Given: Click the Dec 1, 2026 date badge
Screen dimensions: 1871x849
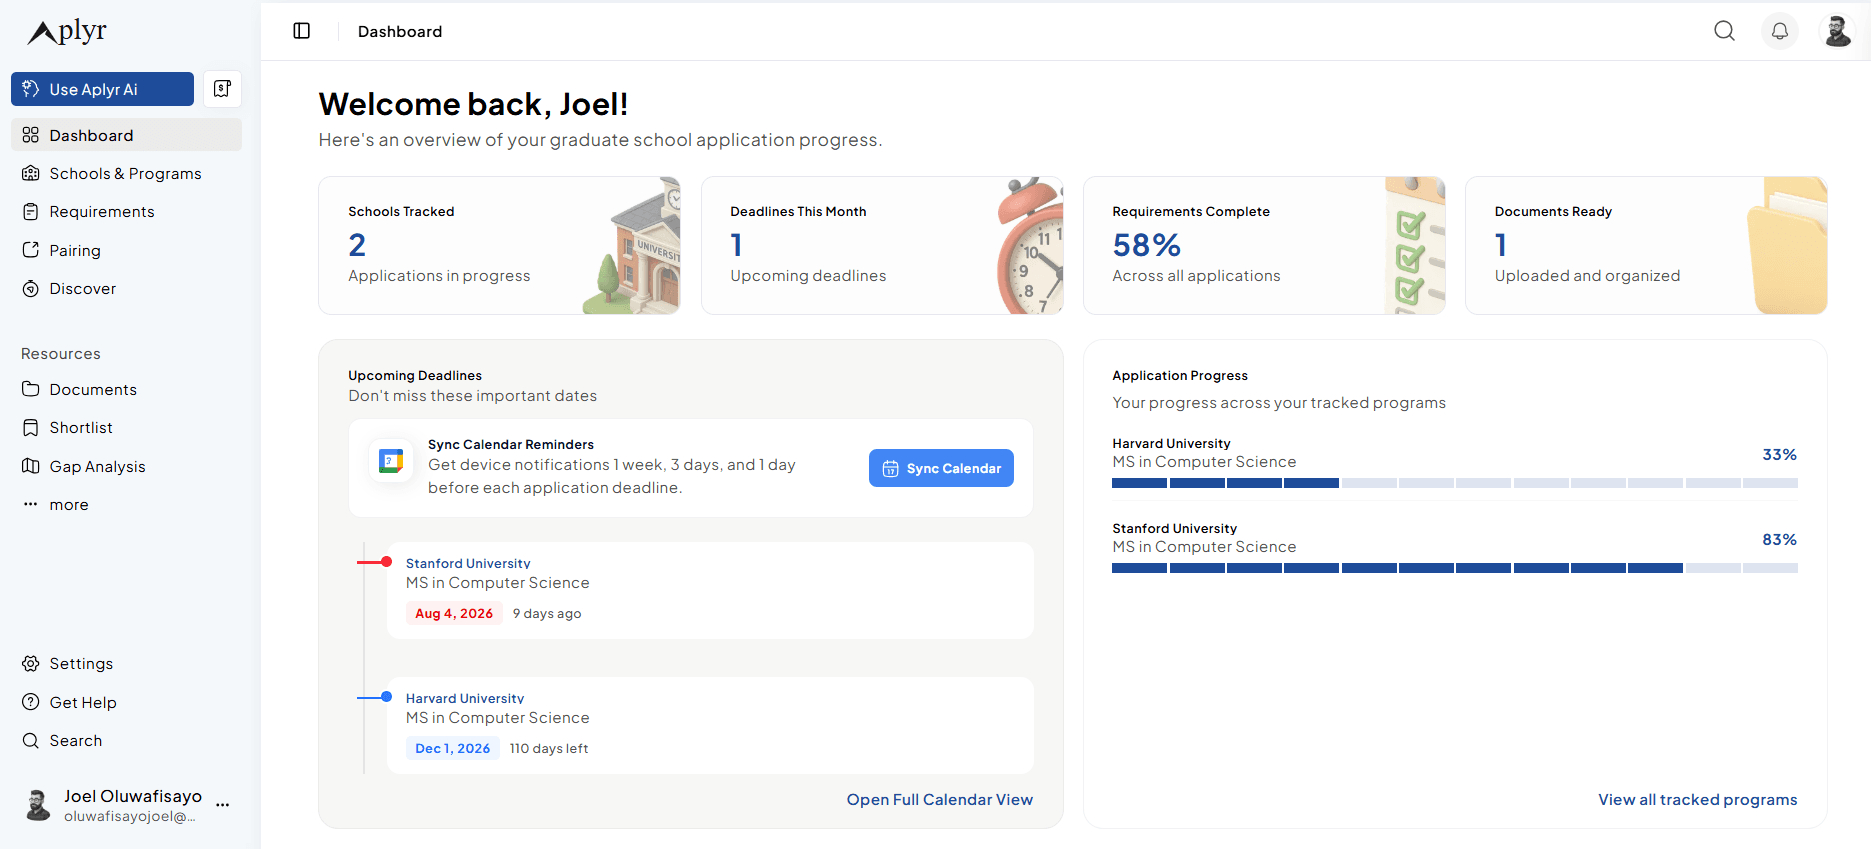Looking at the screenshot, I should (452, 749).
